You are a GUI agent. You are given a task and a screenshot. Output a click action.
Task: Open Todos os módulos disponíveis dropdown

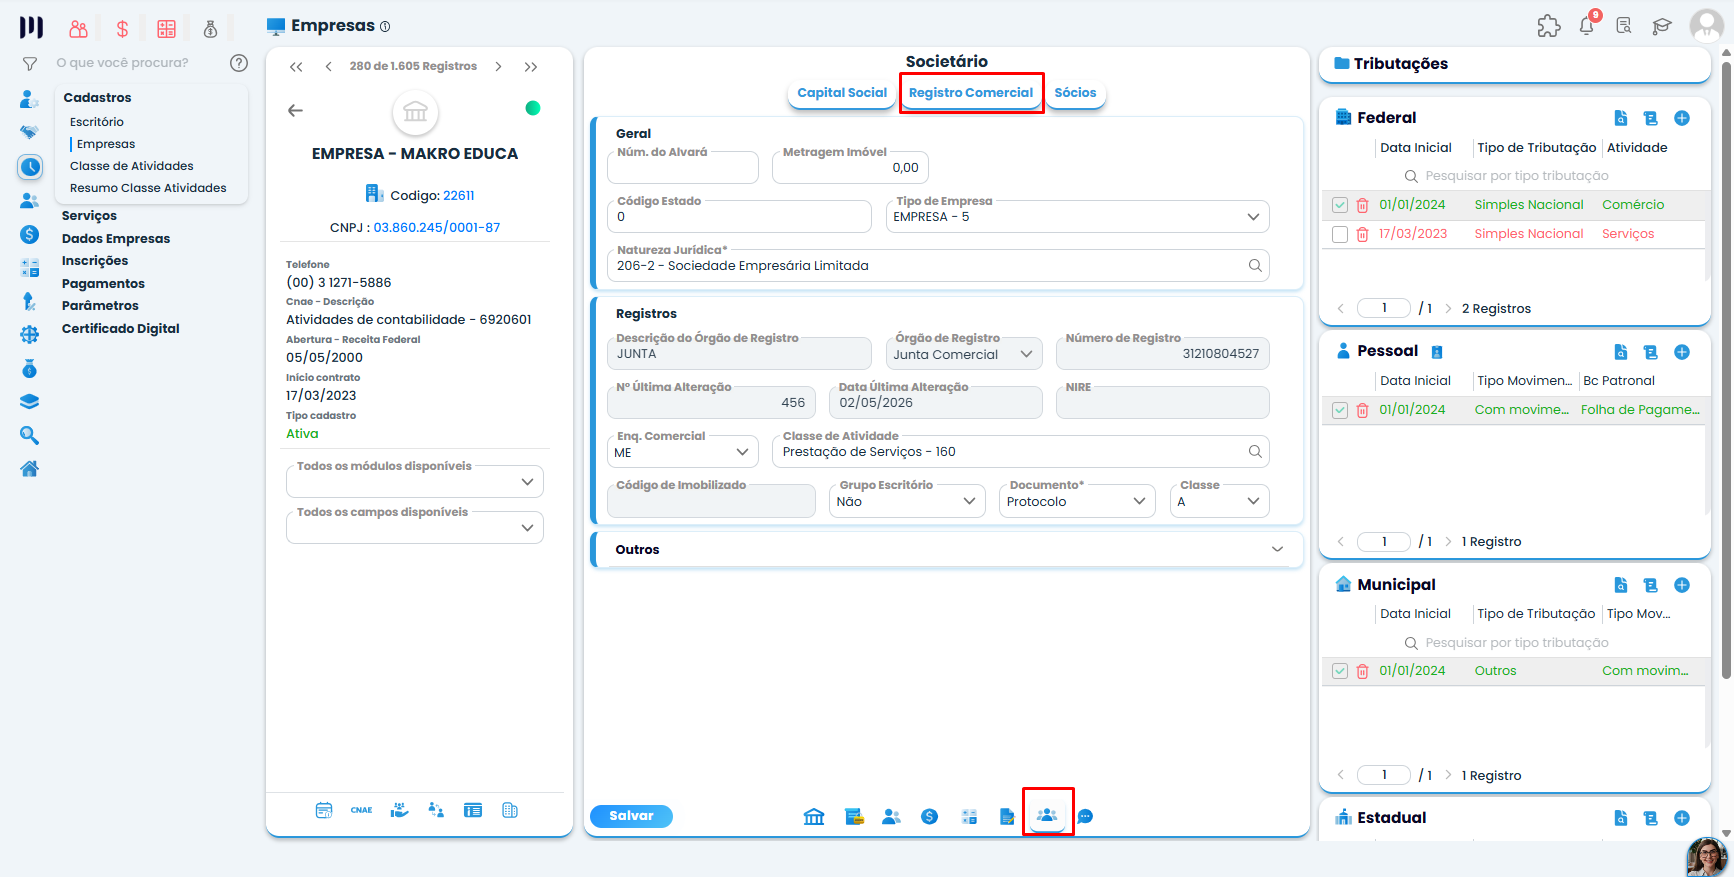click(415, 482)
